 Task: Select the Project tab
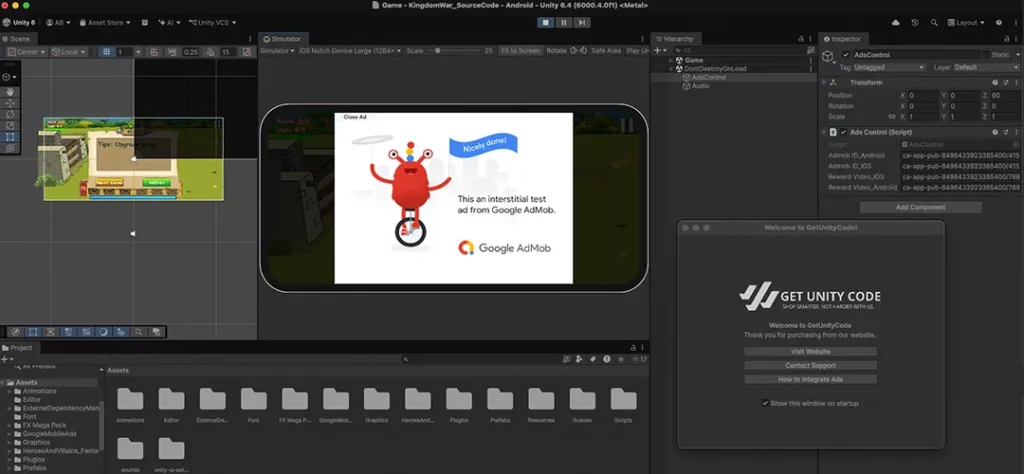pos(18,348)
